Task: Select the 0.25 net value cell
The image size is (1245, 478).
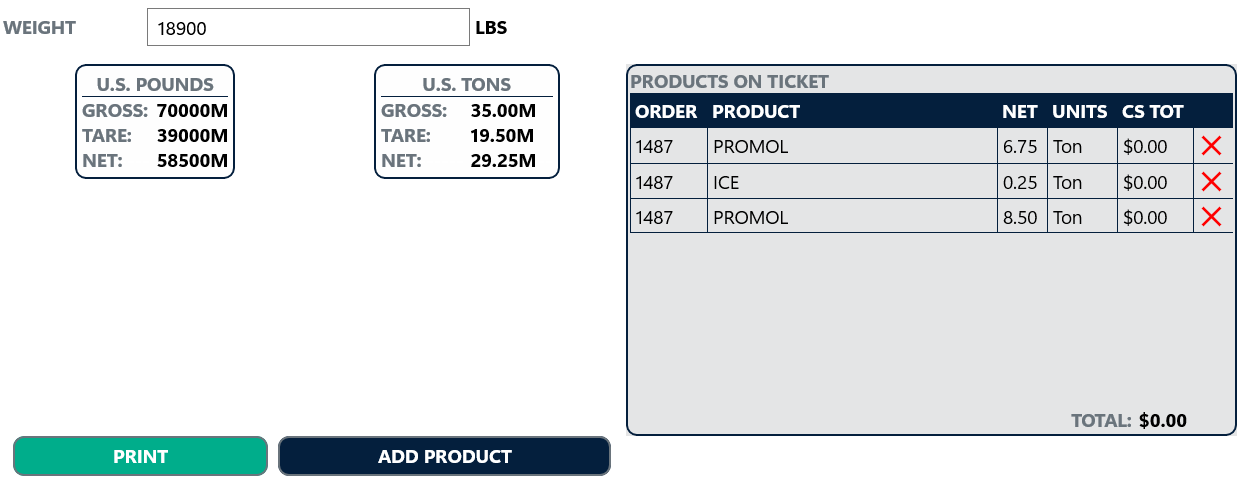Action: (x=1020, y=183)
